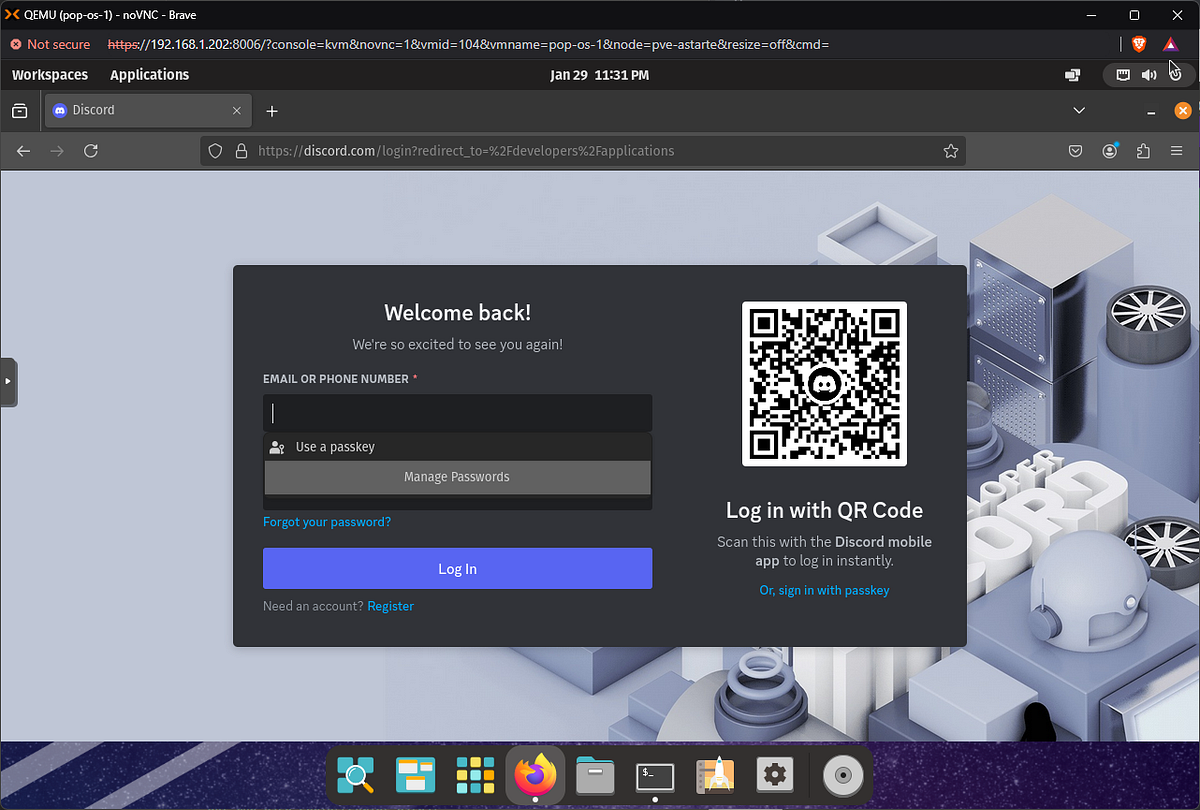
Task: Open the Firefox View icon left of tabs
Action: [19, 110]
